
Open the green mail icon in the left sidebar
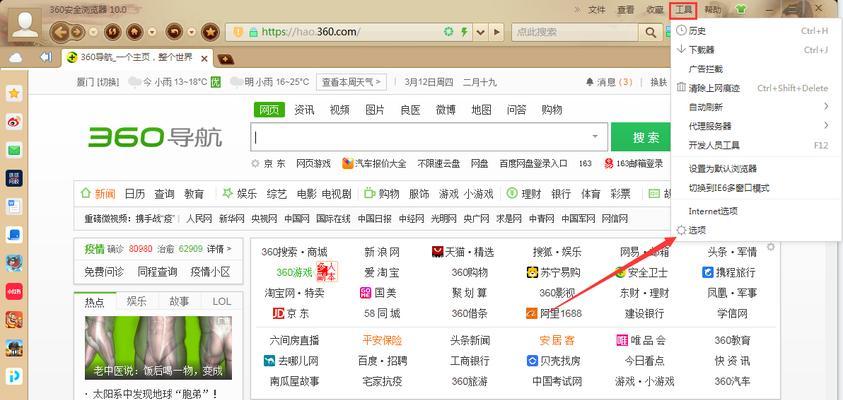pos(14,150)
